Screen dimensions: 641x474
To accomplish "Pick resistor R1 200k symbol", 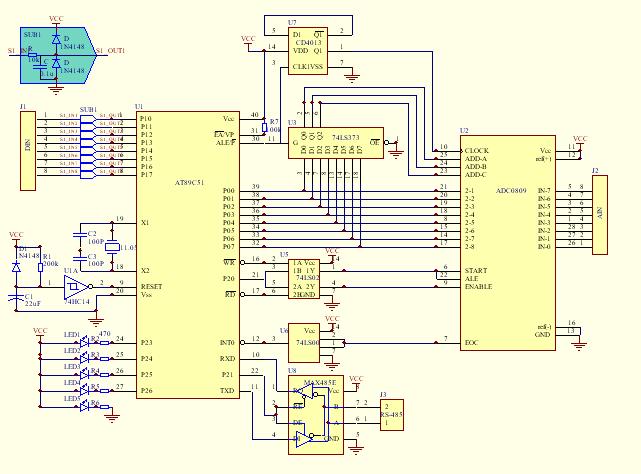I will (40, 267).
